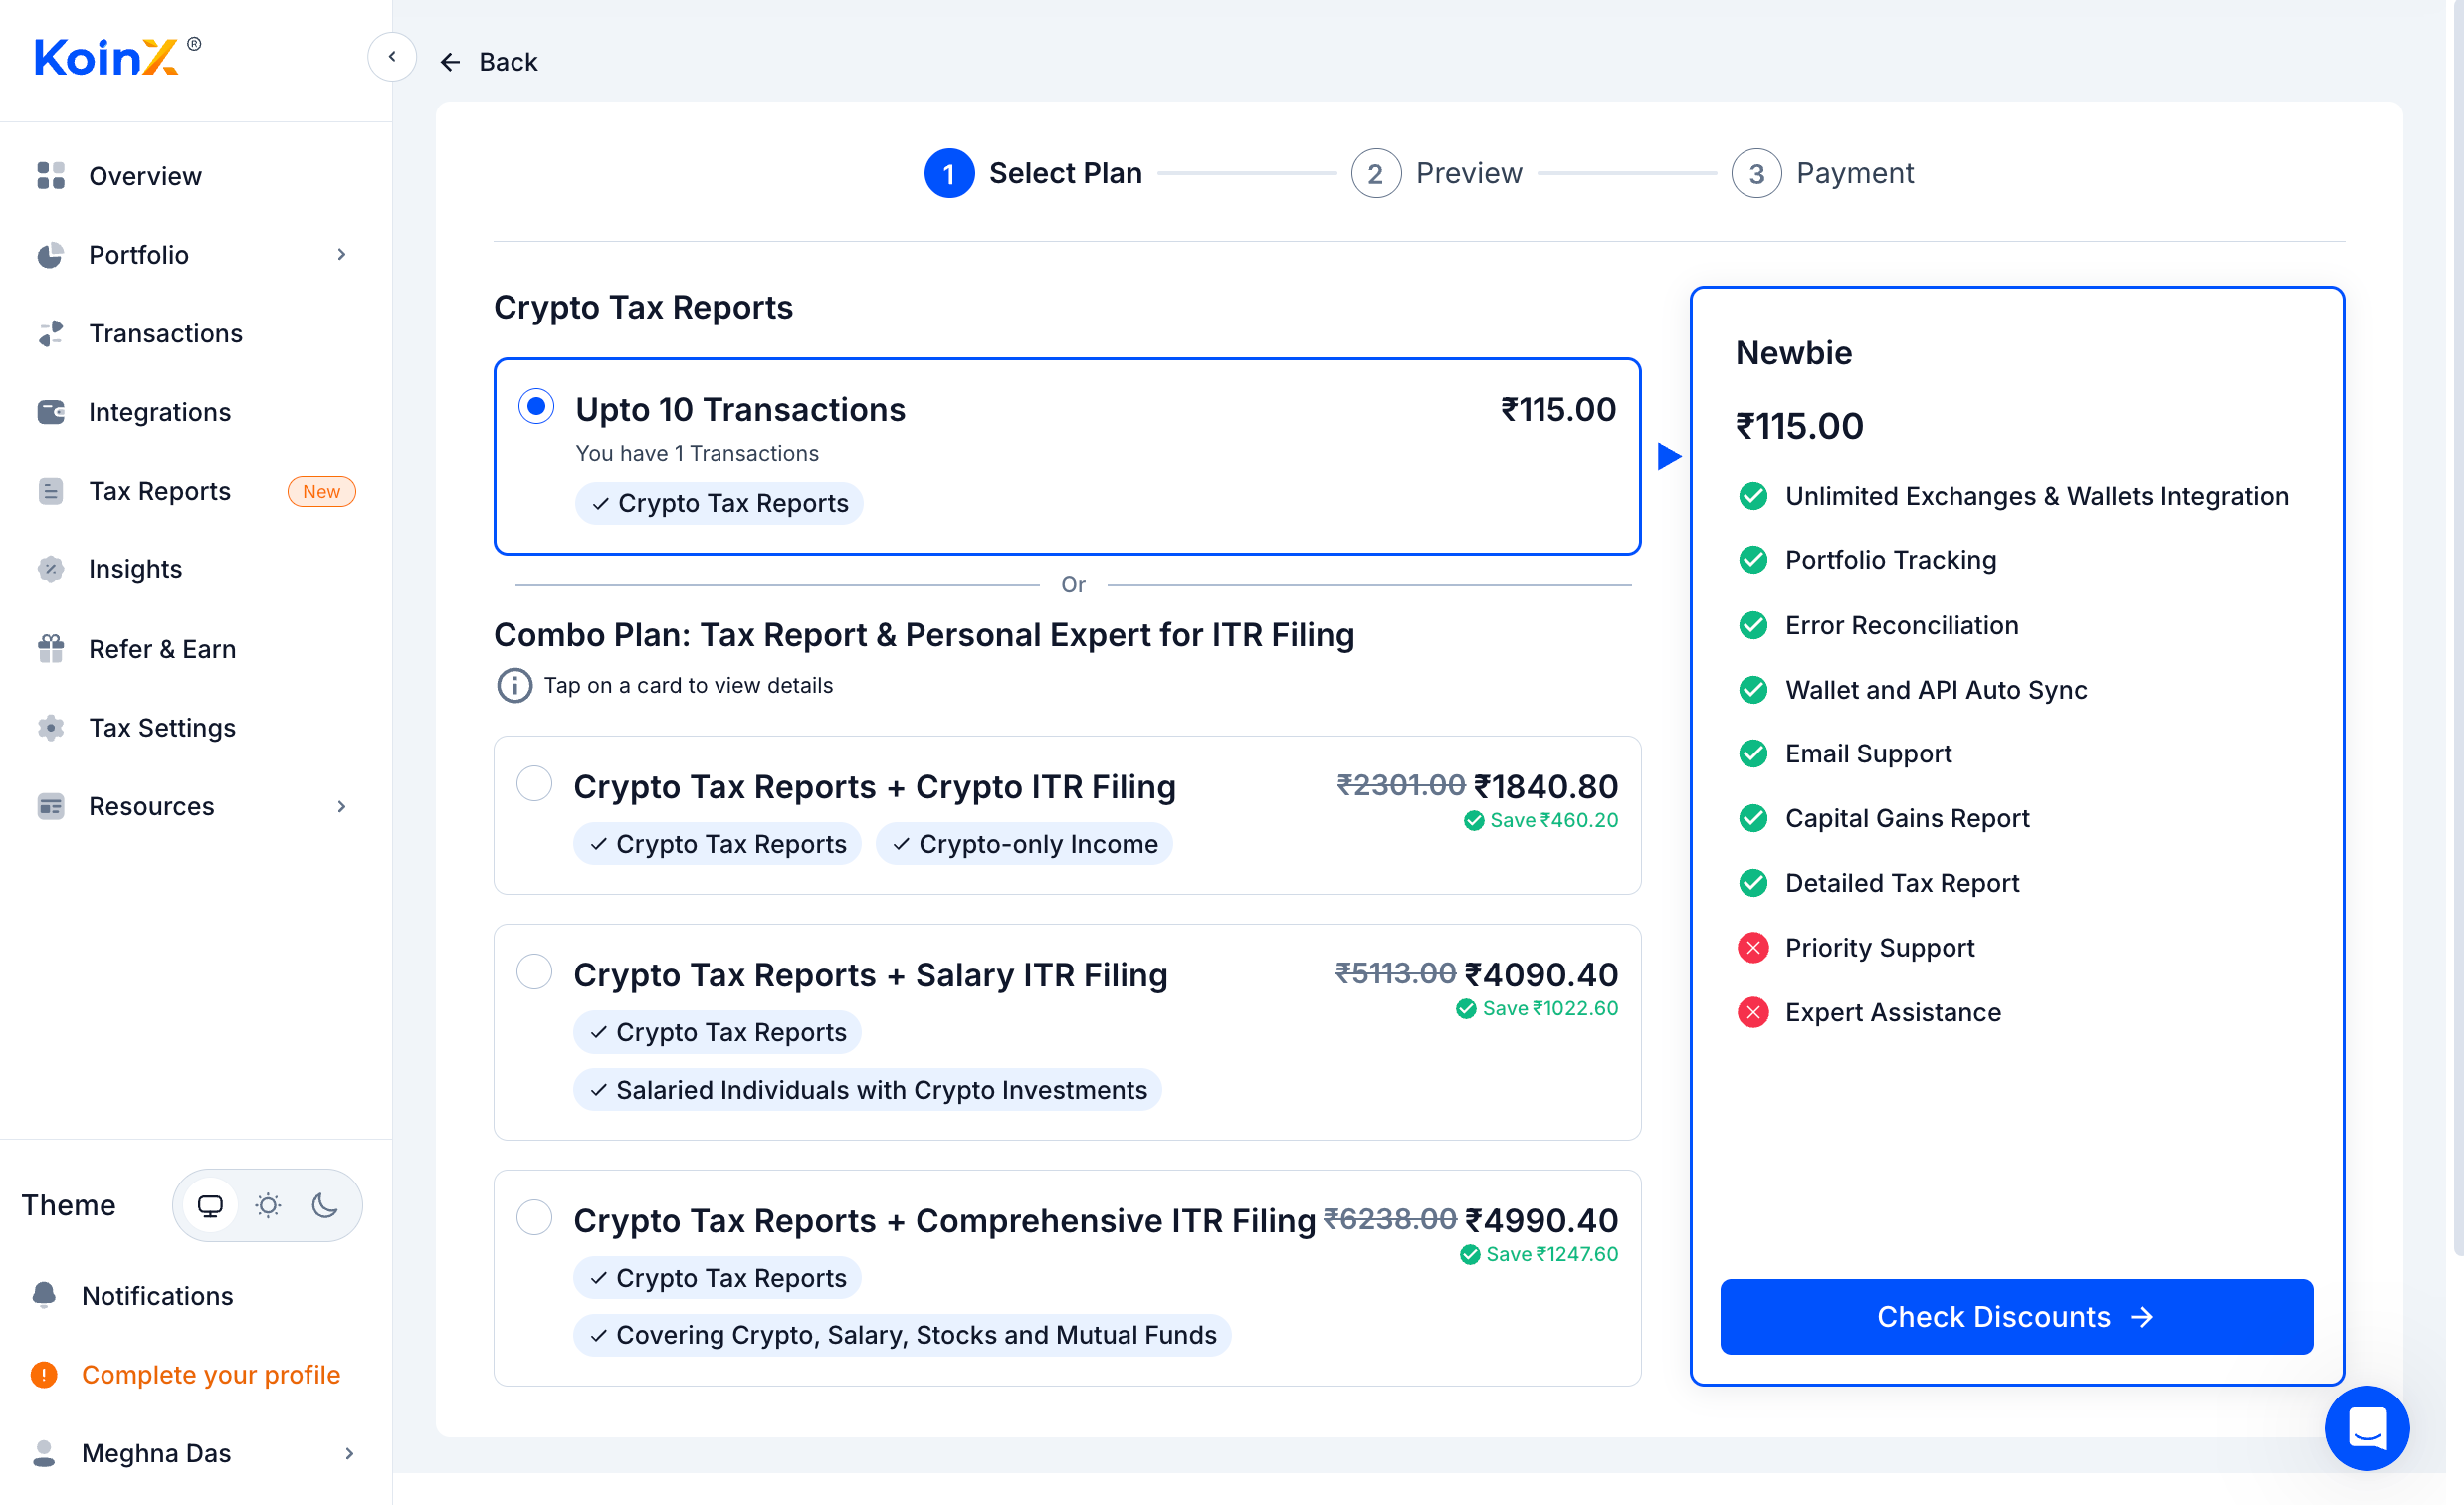Expand the Meghna Das account chevron

[x=349, y=1453]
